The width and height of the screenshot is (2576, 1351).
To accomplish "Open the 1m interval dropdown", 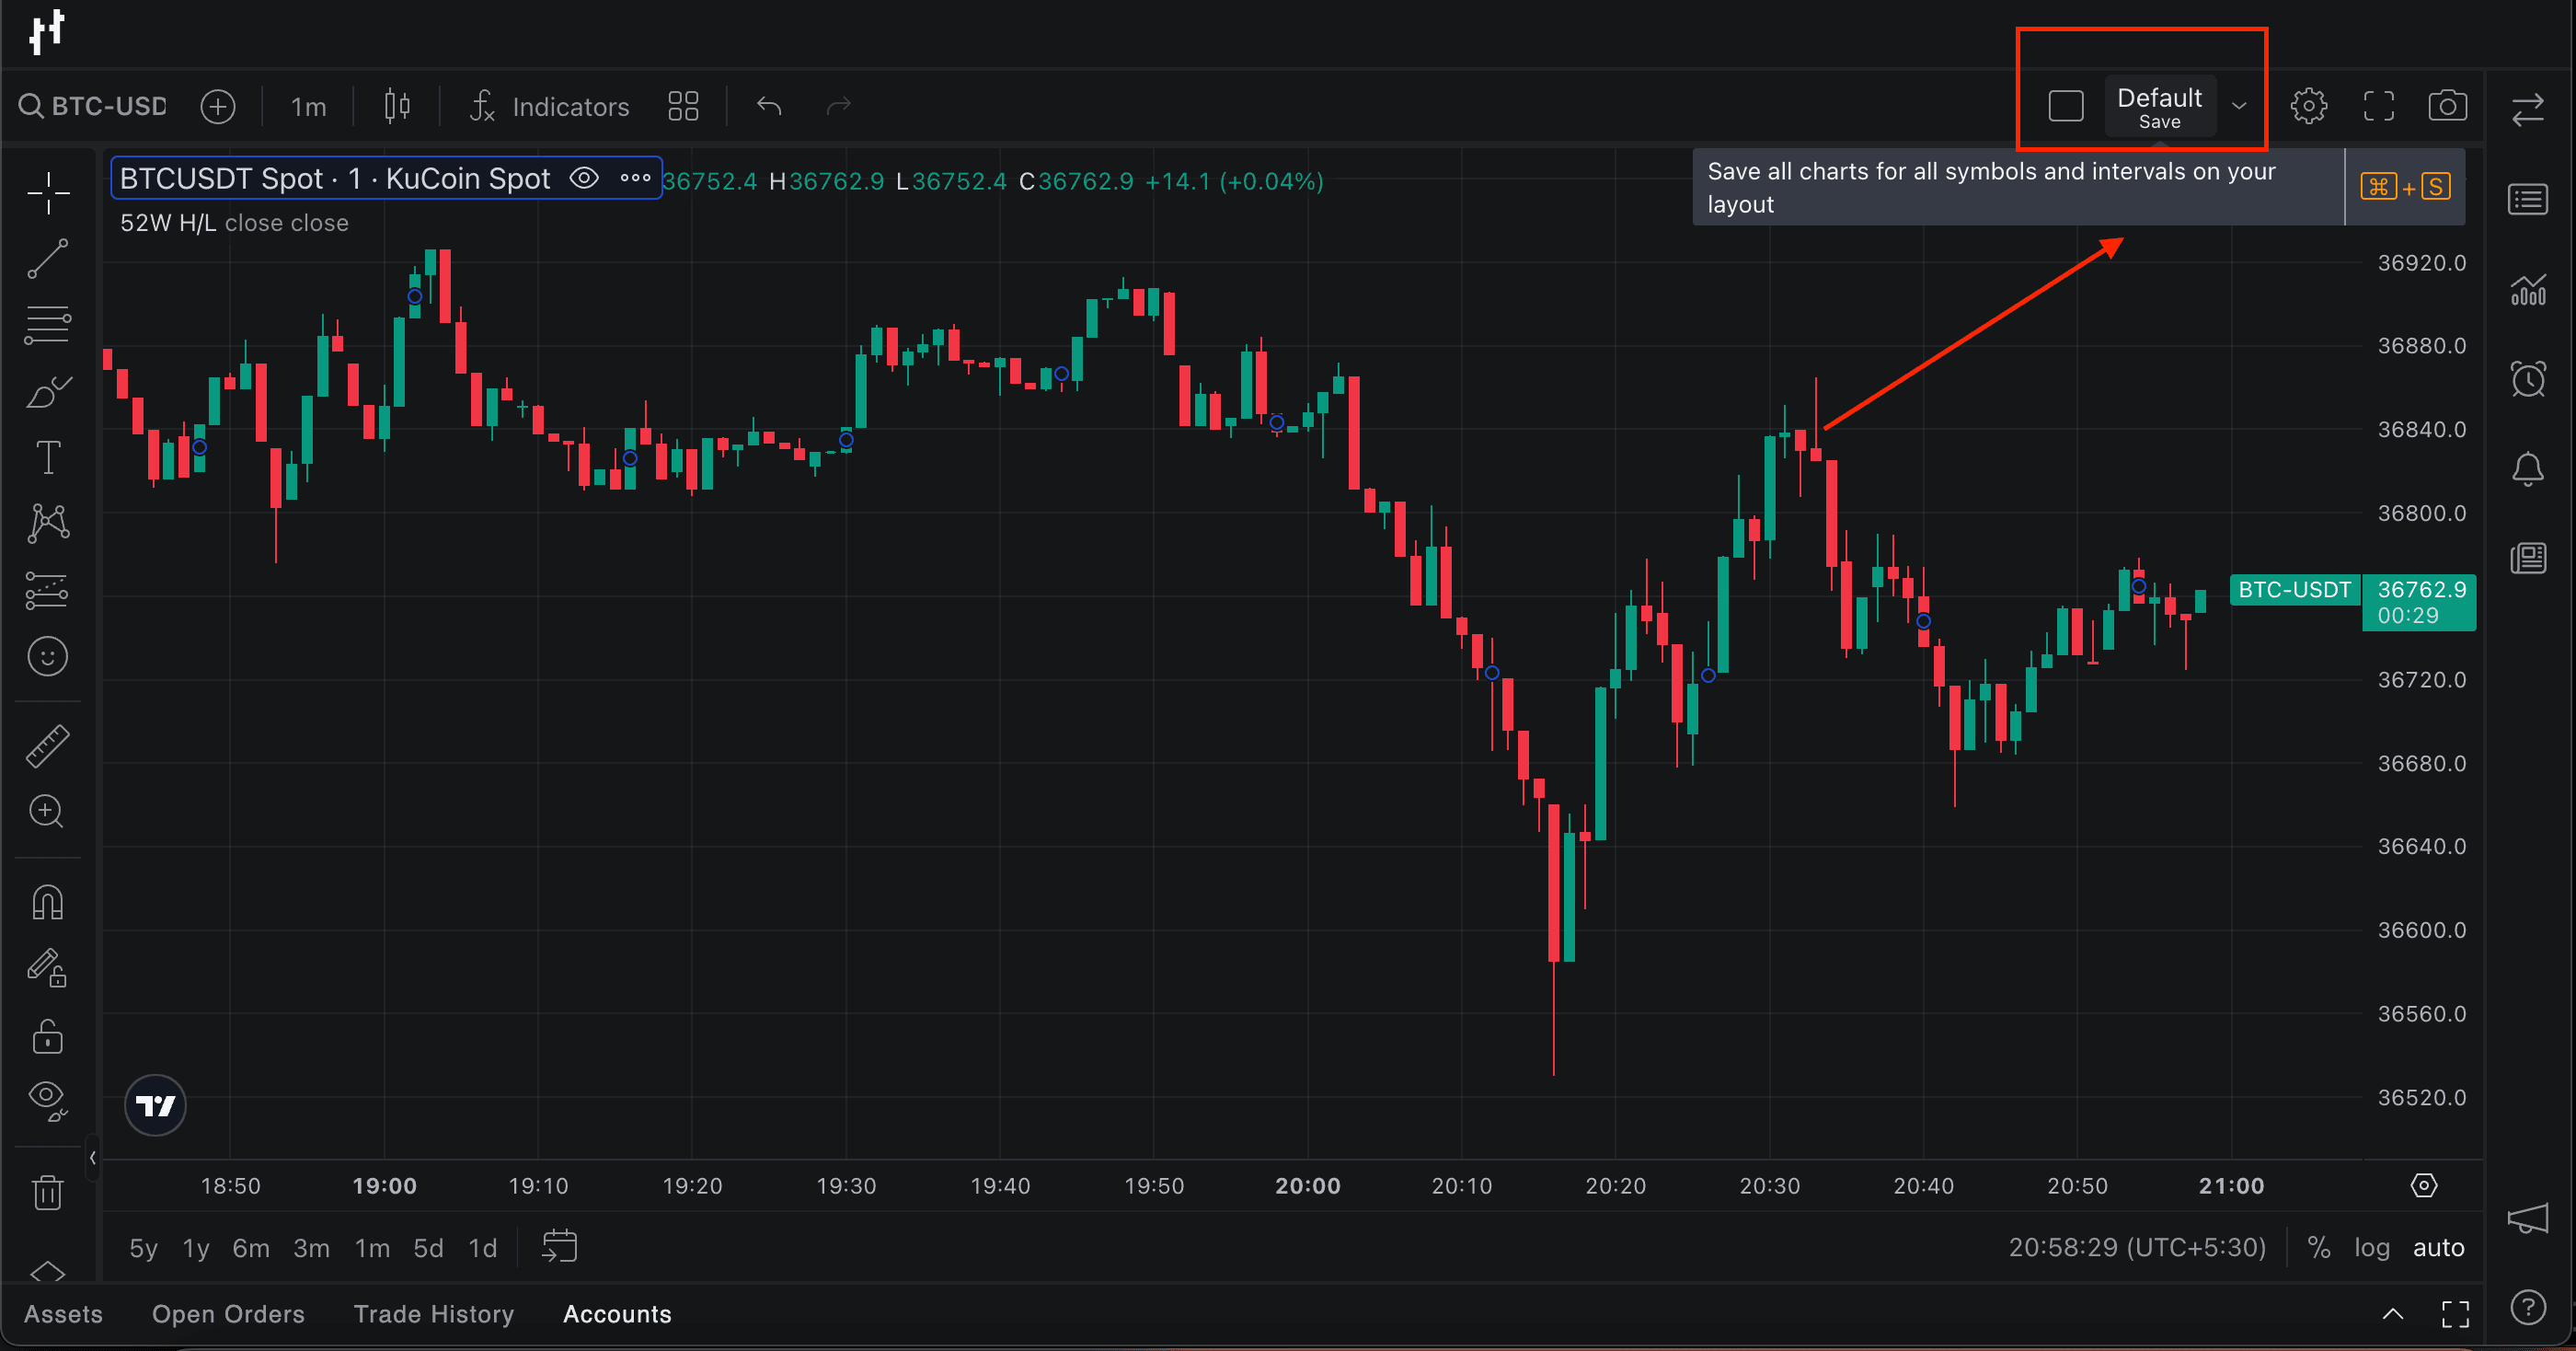I will tap(308, 107).
